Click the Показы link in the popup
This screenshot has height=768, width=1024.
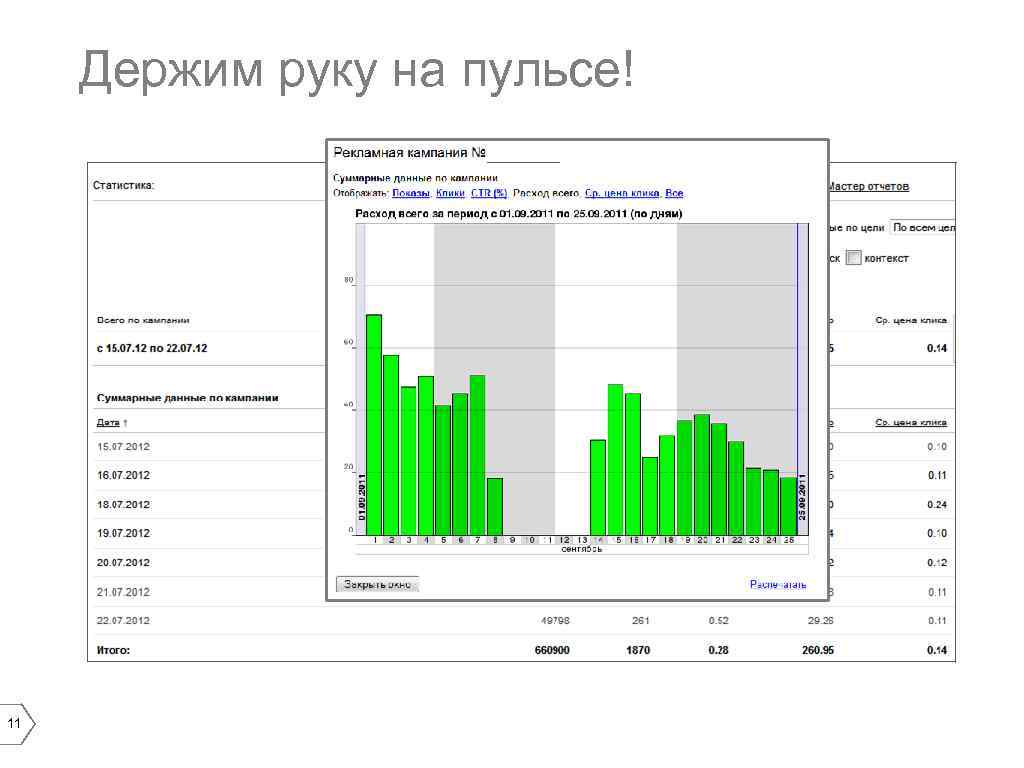click(x=411, y=193)
